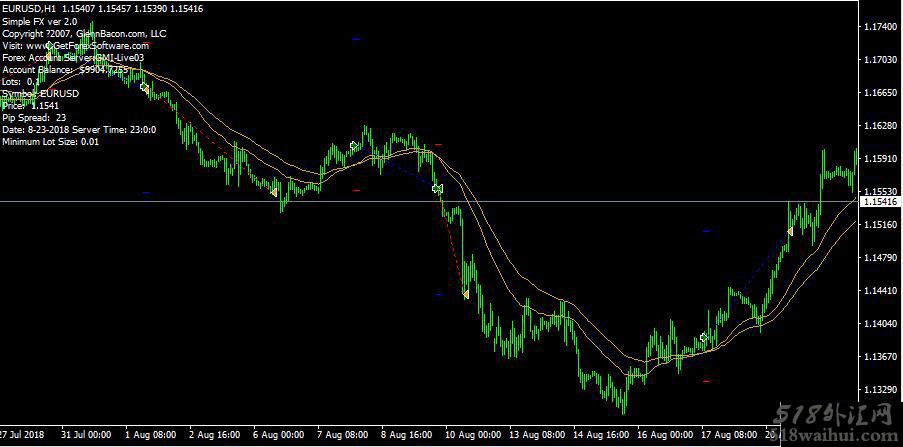Click the exit arrow at the 1.15160 level
This screenshot has height=447, width=903.
(789, 231)
